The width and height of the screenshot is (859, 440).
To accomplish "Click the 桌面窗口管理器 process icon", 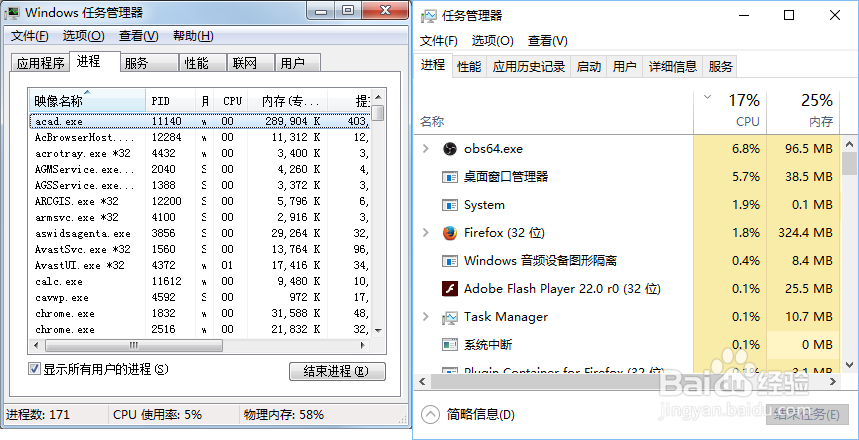I will tap(450, 177).
